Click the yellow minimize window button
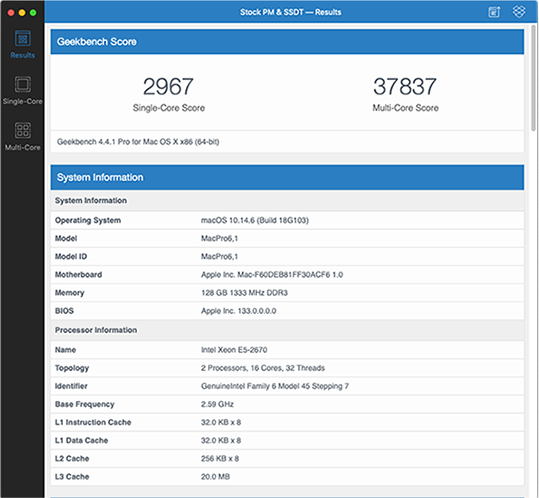539x498 pixels. coord(22,13)
